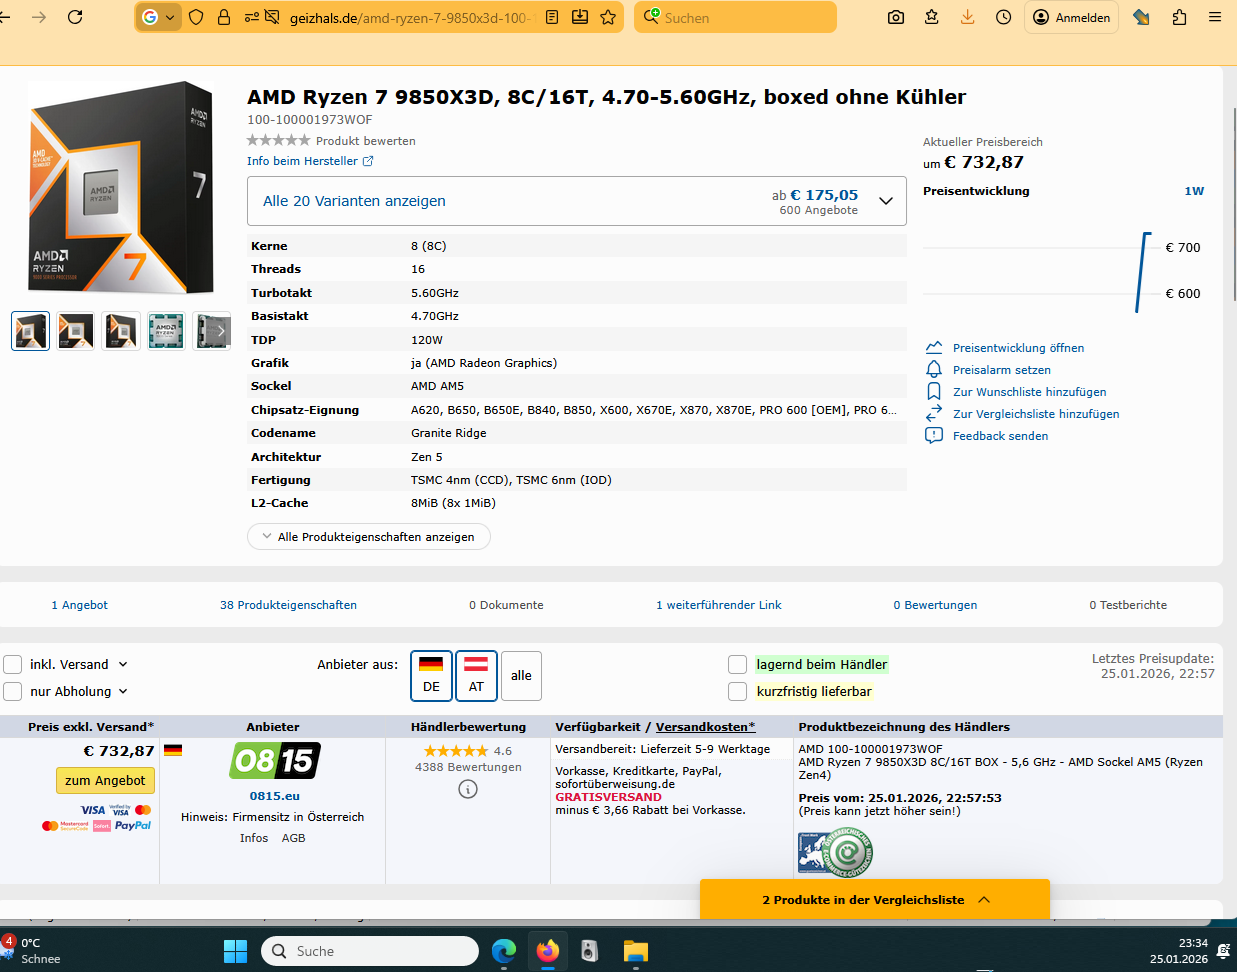Image resolution: width=1237 pixels, height=972 pixels.
Task: Open the Infos link under 0815.eu
Action: point(254,838)
